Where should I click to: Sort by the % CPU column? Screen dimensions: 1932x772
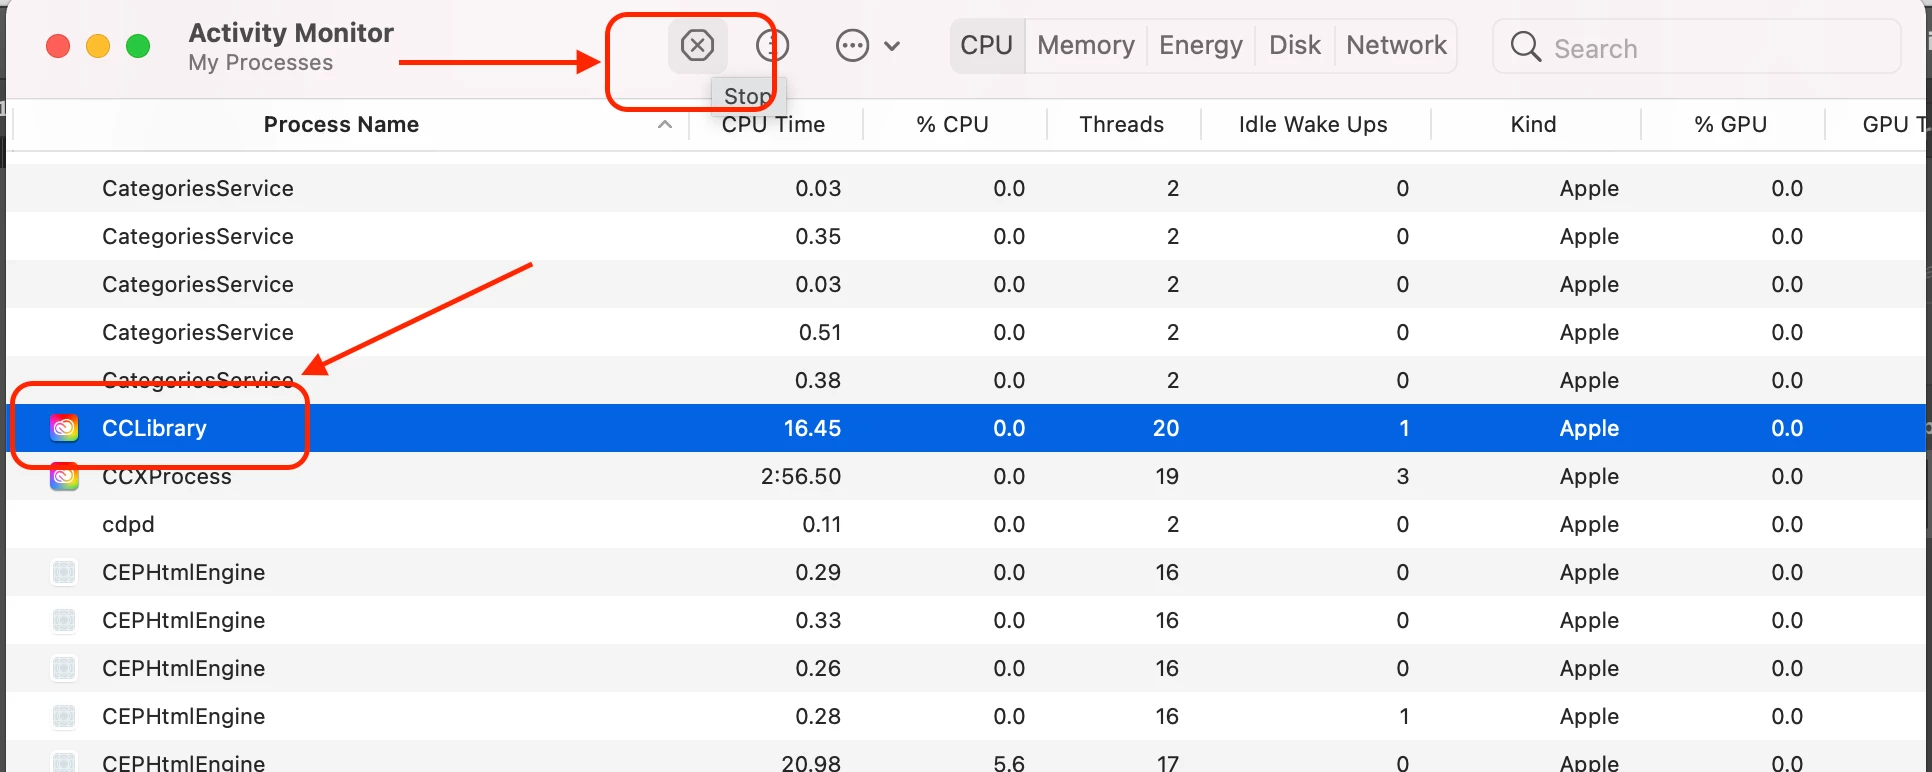click(952, 124)
